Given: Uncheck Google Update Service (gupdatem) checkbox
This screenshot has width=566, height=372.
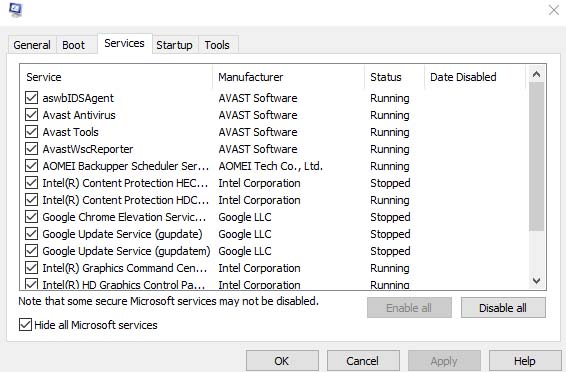Looking at the screenshot, I should [x=31, y=250].
